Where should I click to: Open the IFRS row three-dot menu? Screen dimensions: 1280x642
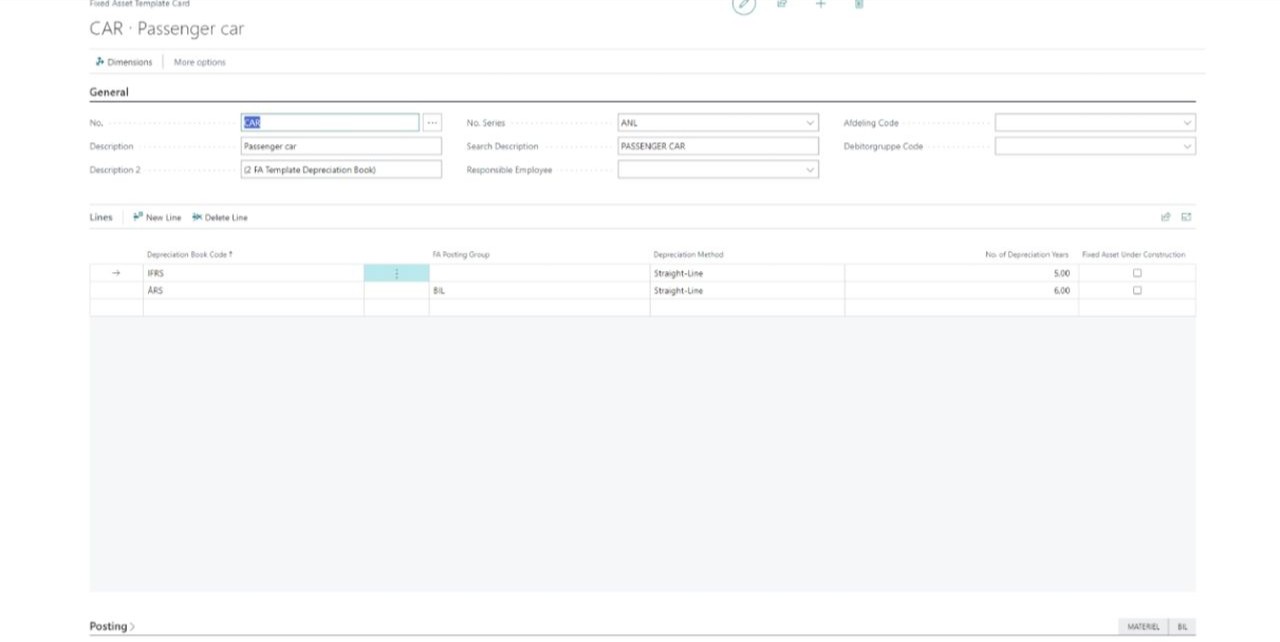tap(396, 273)
